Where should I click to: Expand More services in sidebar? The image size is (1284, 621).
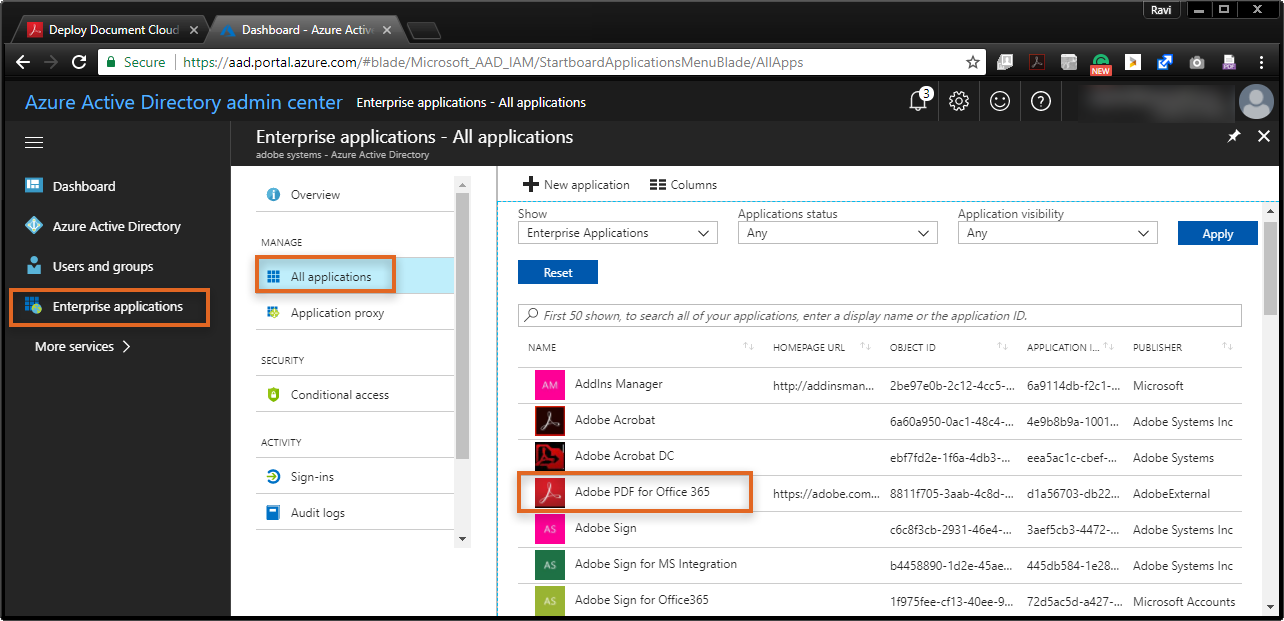(83, 347)
